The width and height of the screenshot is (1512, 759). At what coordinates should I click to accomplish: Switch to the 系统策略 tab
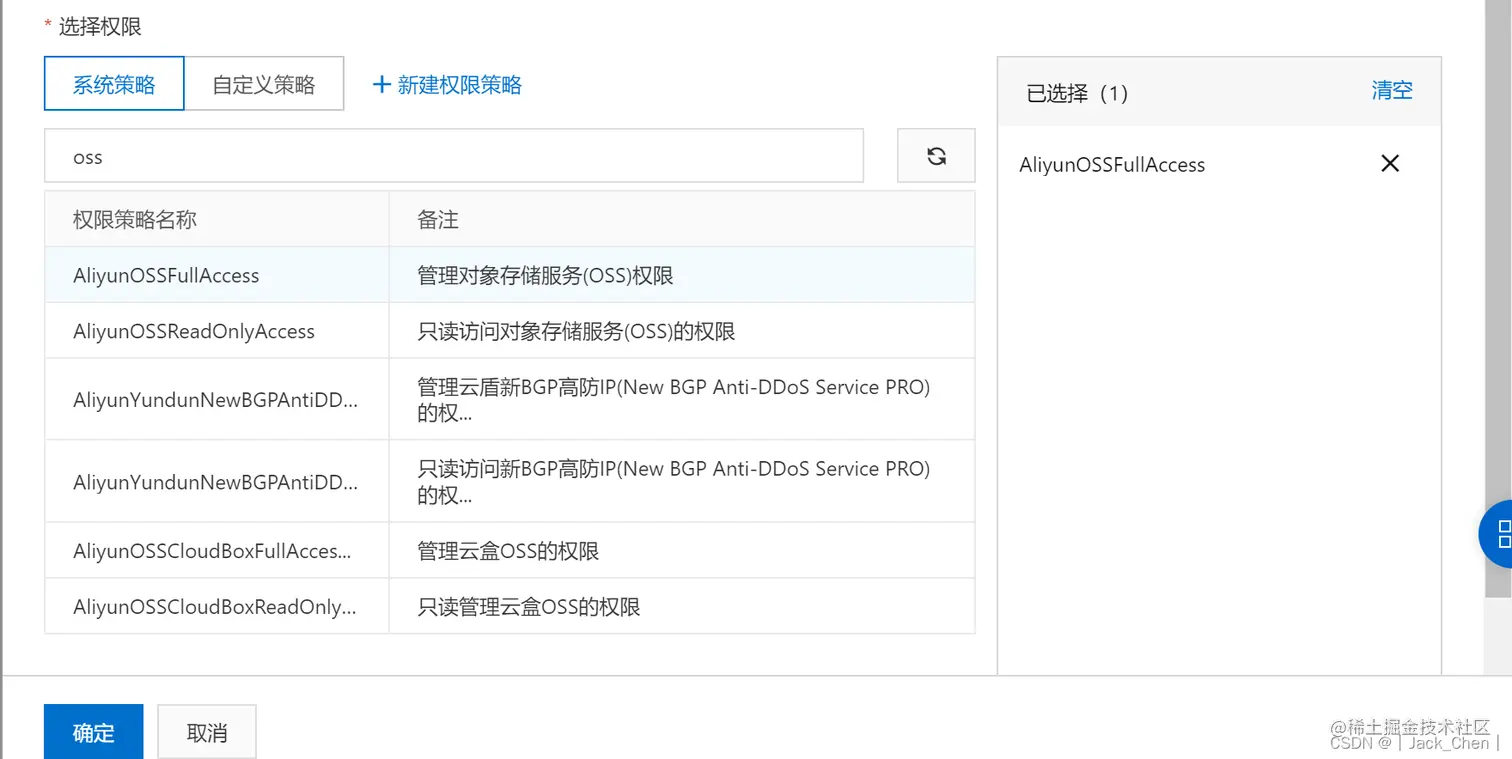point(114,84)
